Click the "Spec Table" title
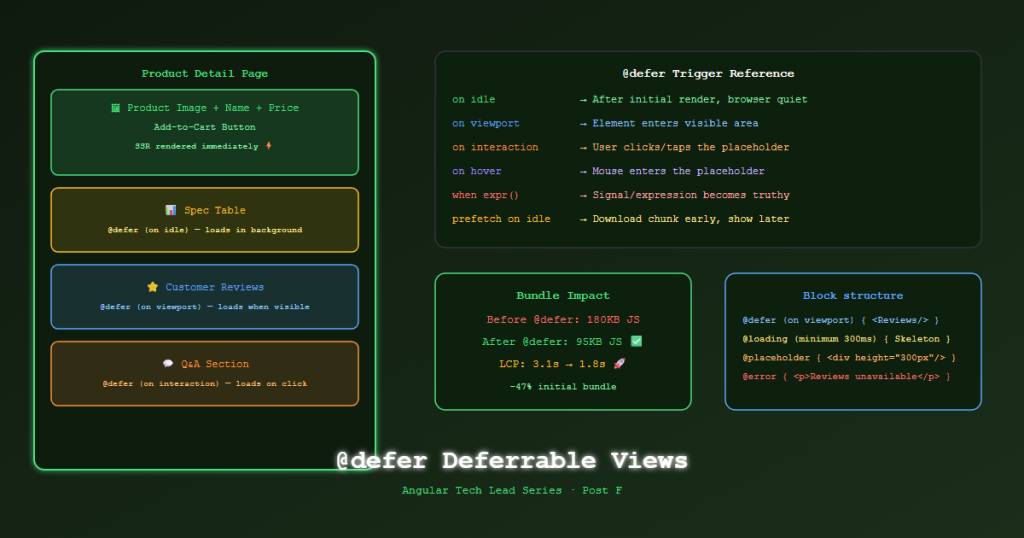This screenshot has height=538, width=1024. coord(215,210)
